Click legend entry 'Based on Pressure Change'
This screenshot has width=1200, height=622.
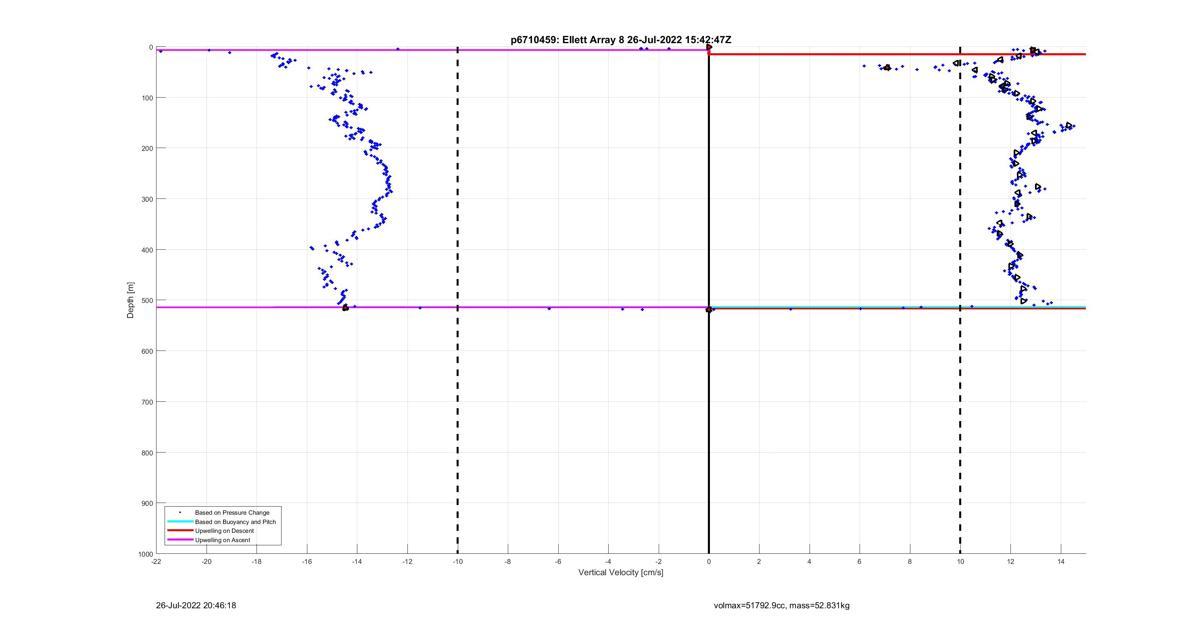(232, 513)
